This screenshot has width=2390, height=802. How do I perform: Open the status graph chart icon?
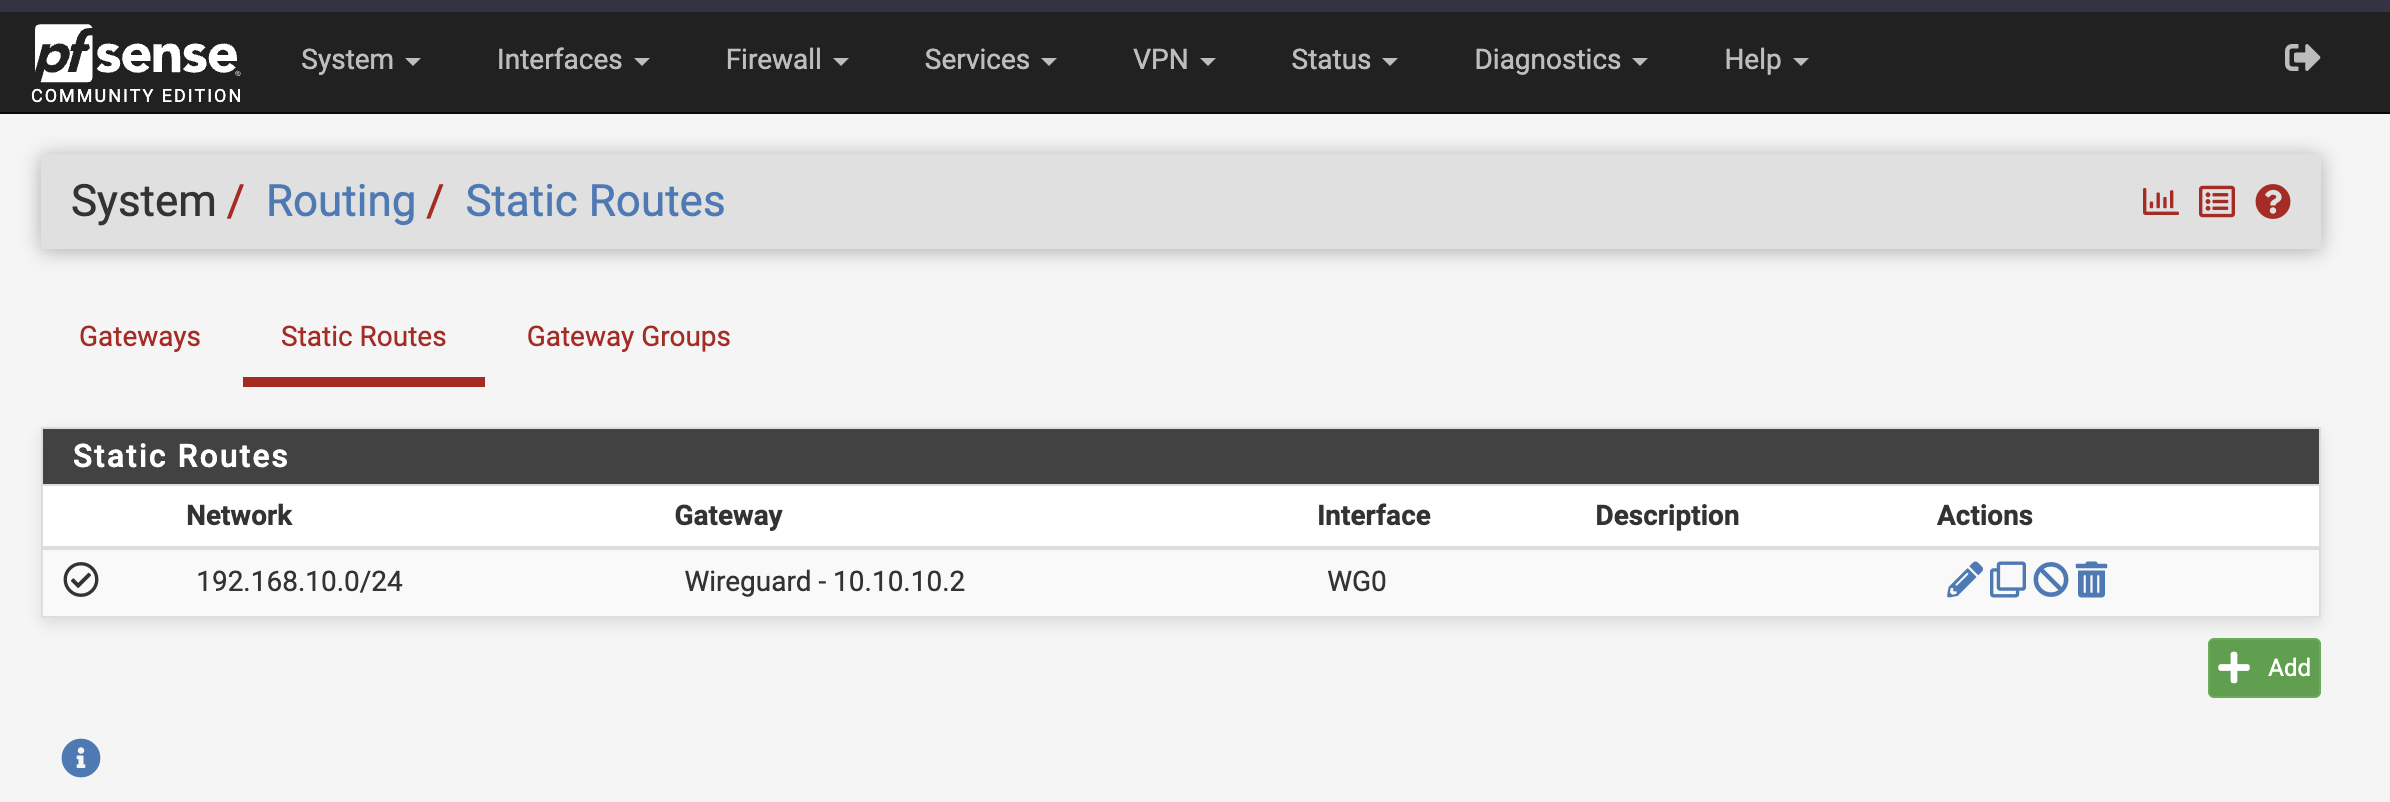[2159, 202]
